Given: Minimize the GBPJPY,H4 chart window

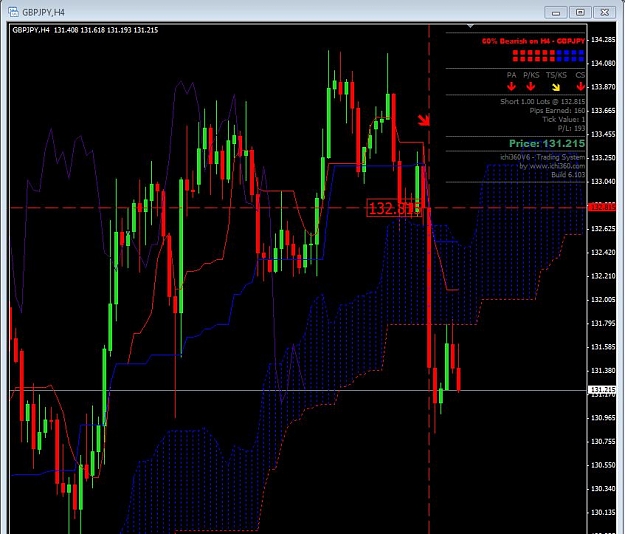Looking at the screenshot, I should (556, 12).
